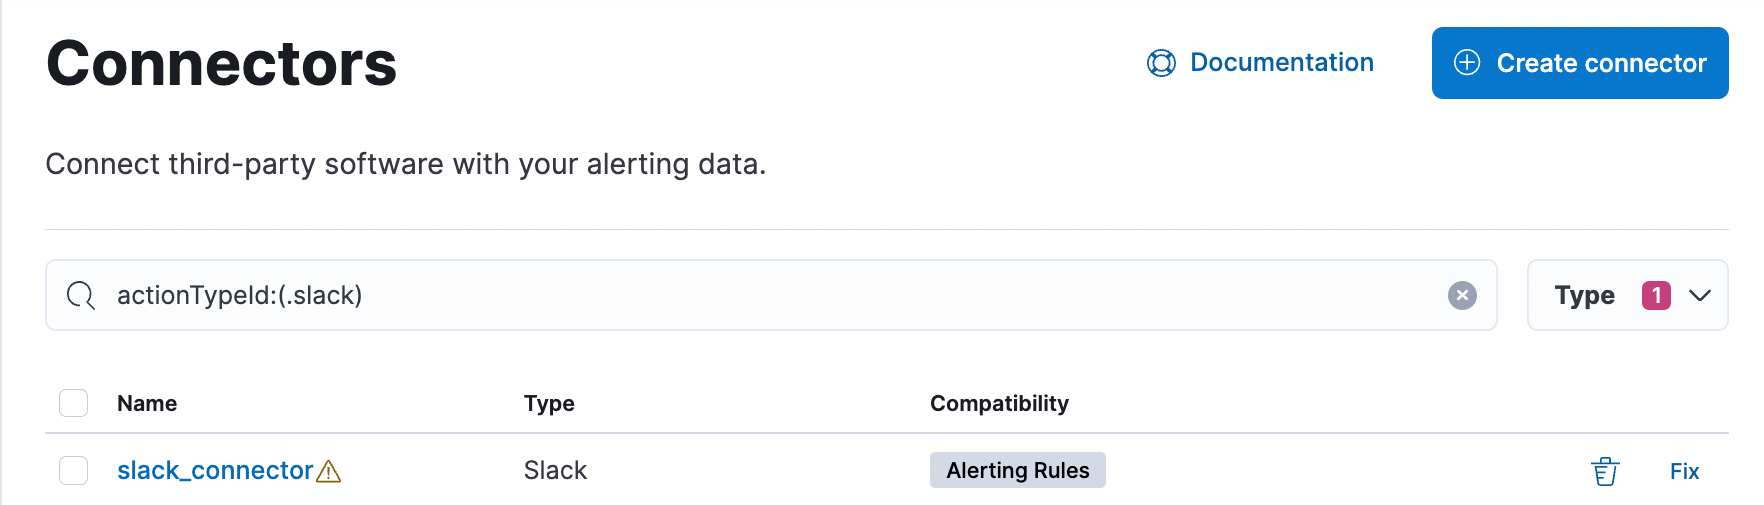This screenshot has width=1764, height=505.
Task: Open the Documentation link text
Action: pos(1281,63)
